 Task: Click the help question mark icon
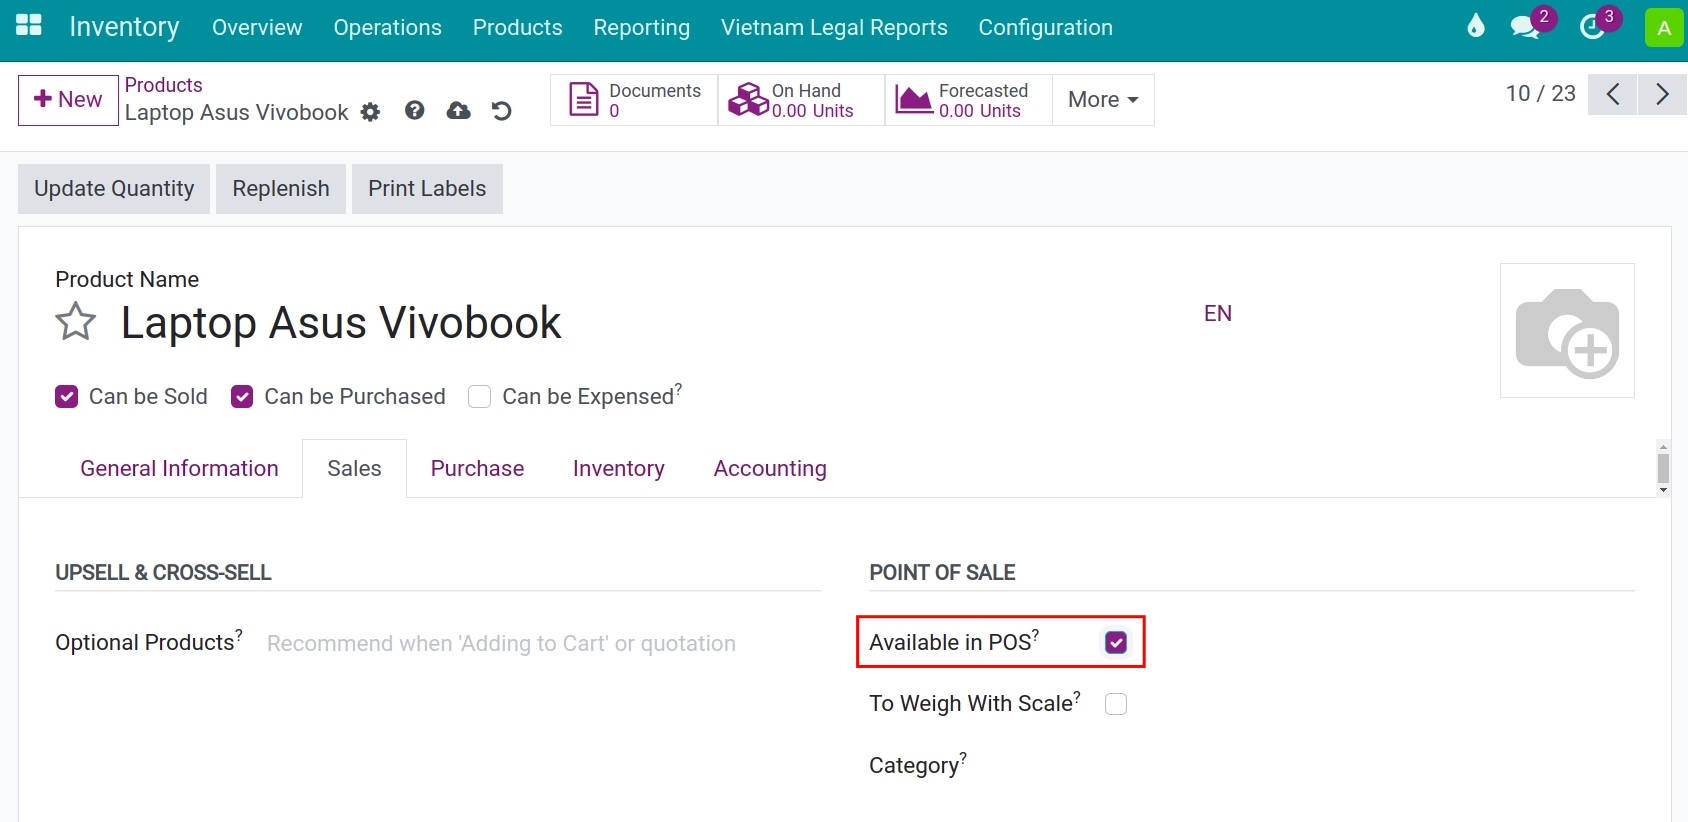(x=415, y=111)
